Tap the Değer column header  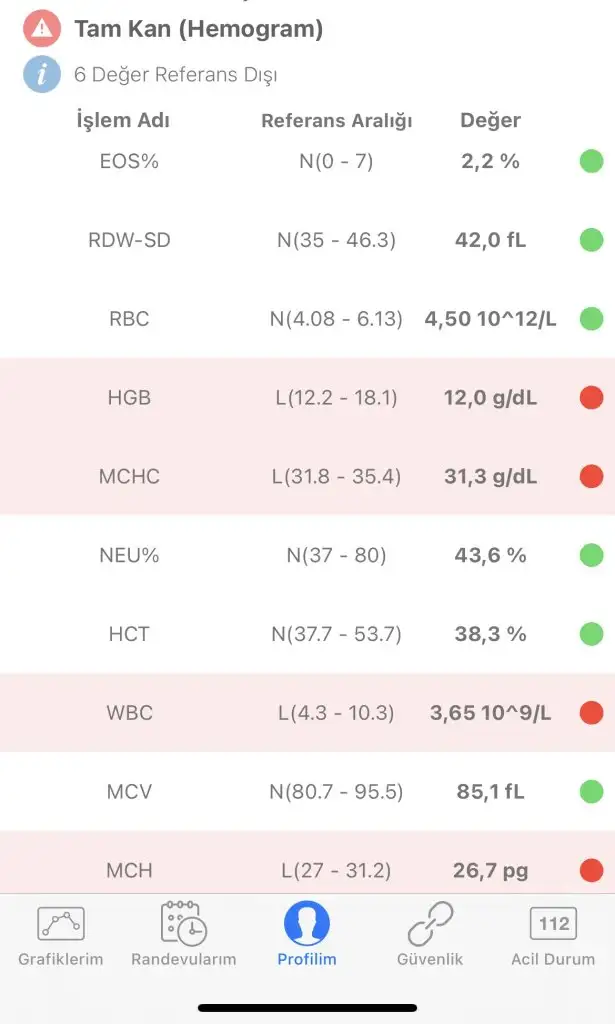(490, 121)
